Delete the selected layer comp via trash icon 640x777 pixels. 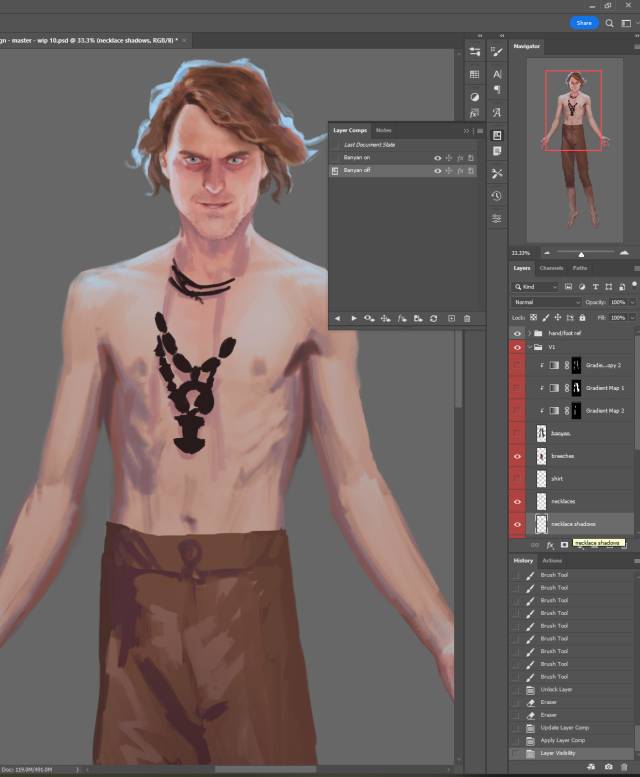pos(467,318)
